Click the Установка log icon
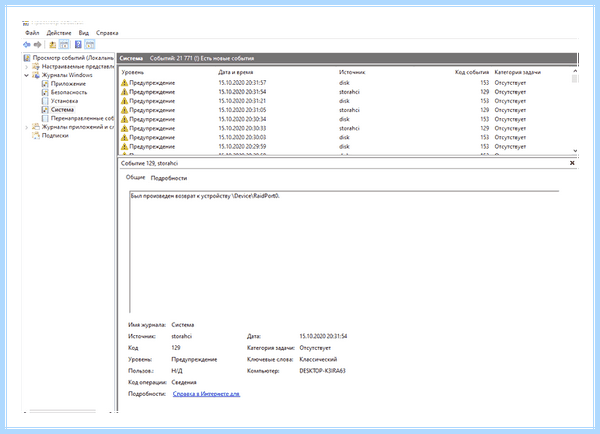 tap(45, 101)
